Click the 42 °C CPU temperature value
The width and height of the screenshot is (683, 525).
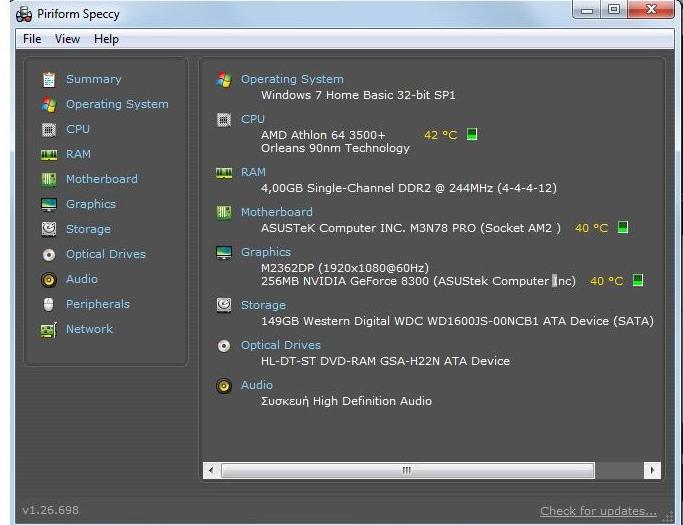tap(440, 135)
